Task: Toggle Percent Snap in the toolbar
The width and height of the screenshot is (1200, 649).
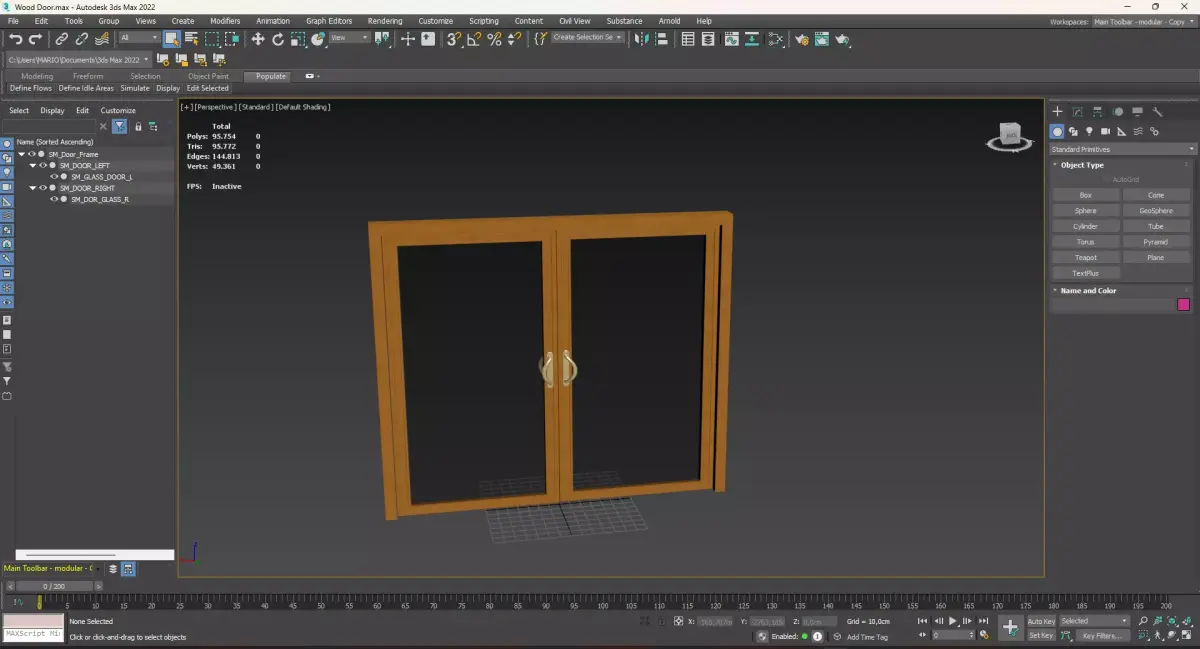Action: (x=494, y=39)
